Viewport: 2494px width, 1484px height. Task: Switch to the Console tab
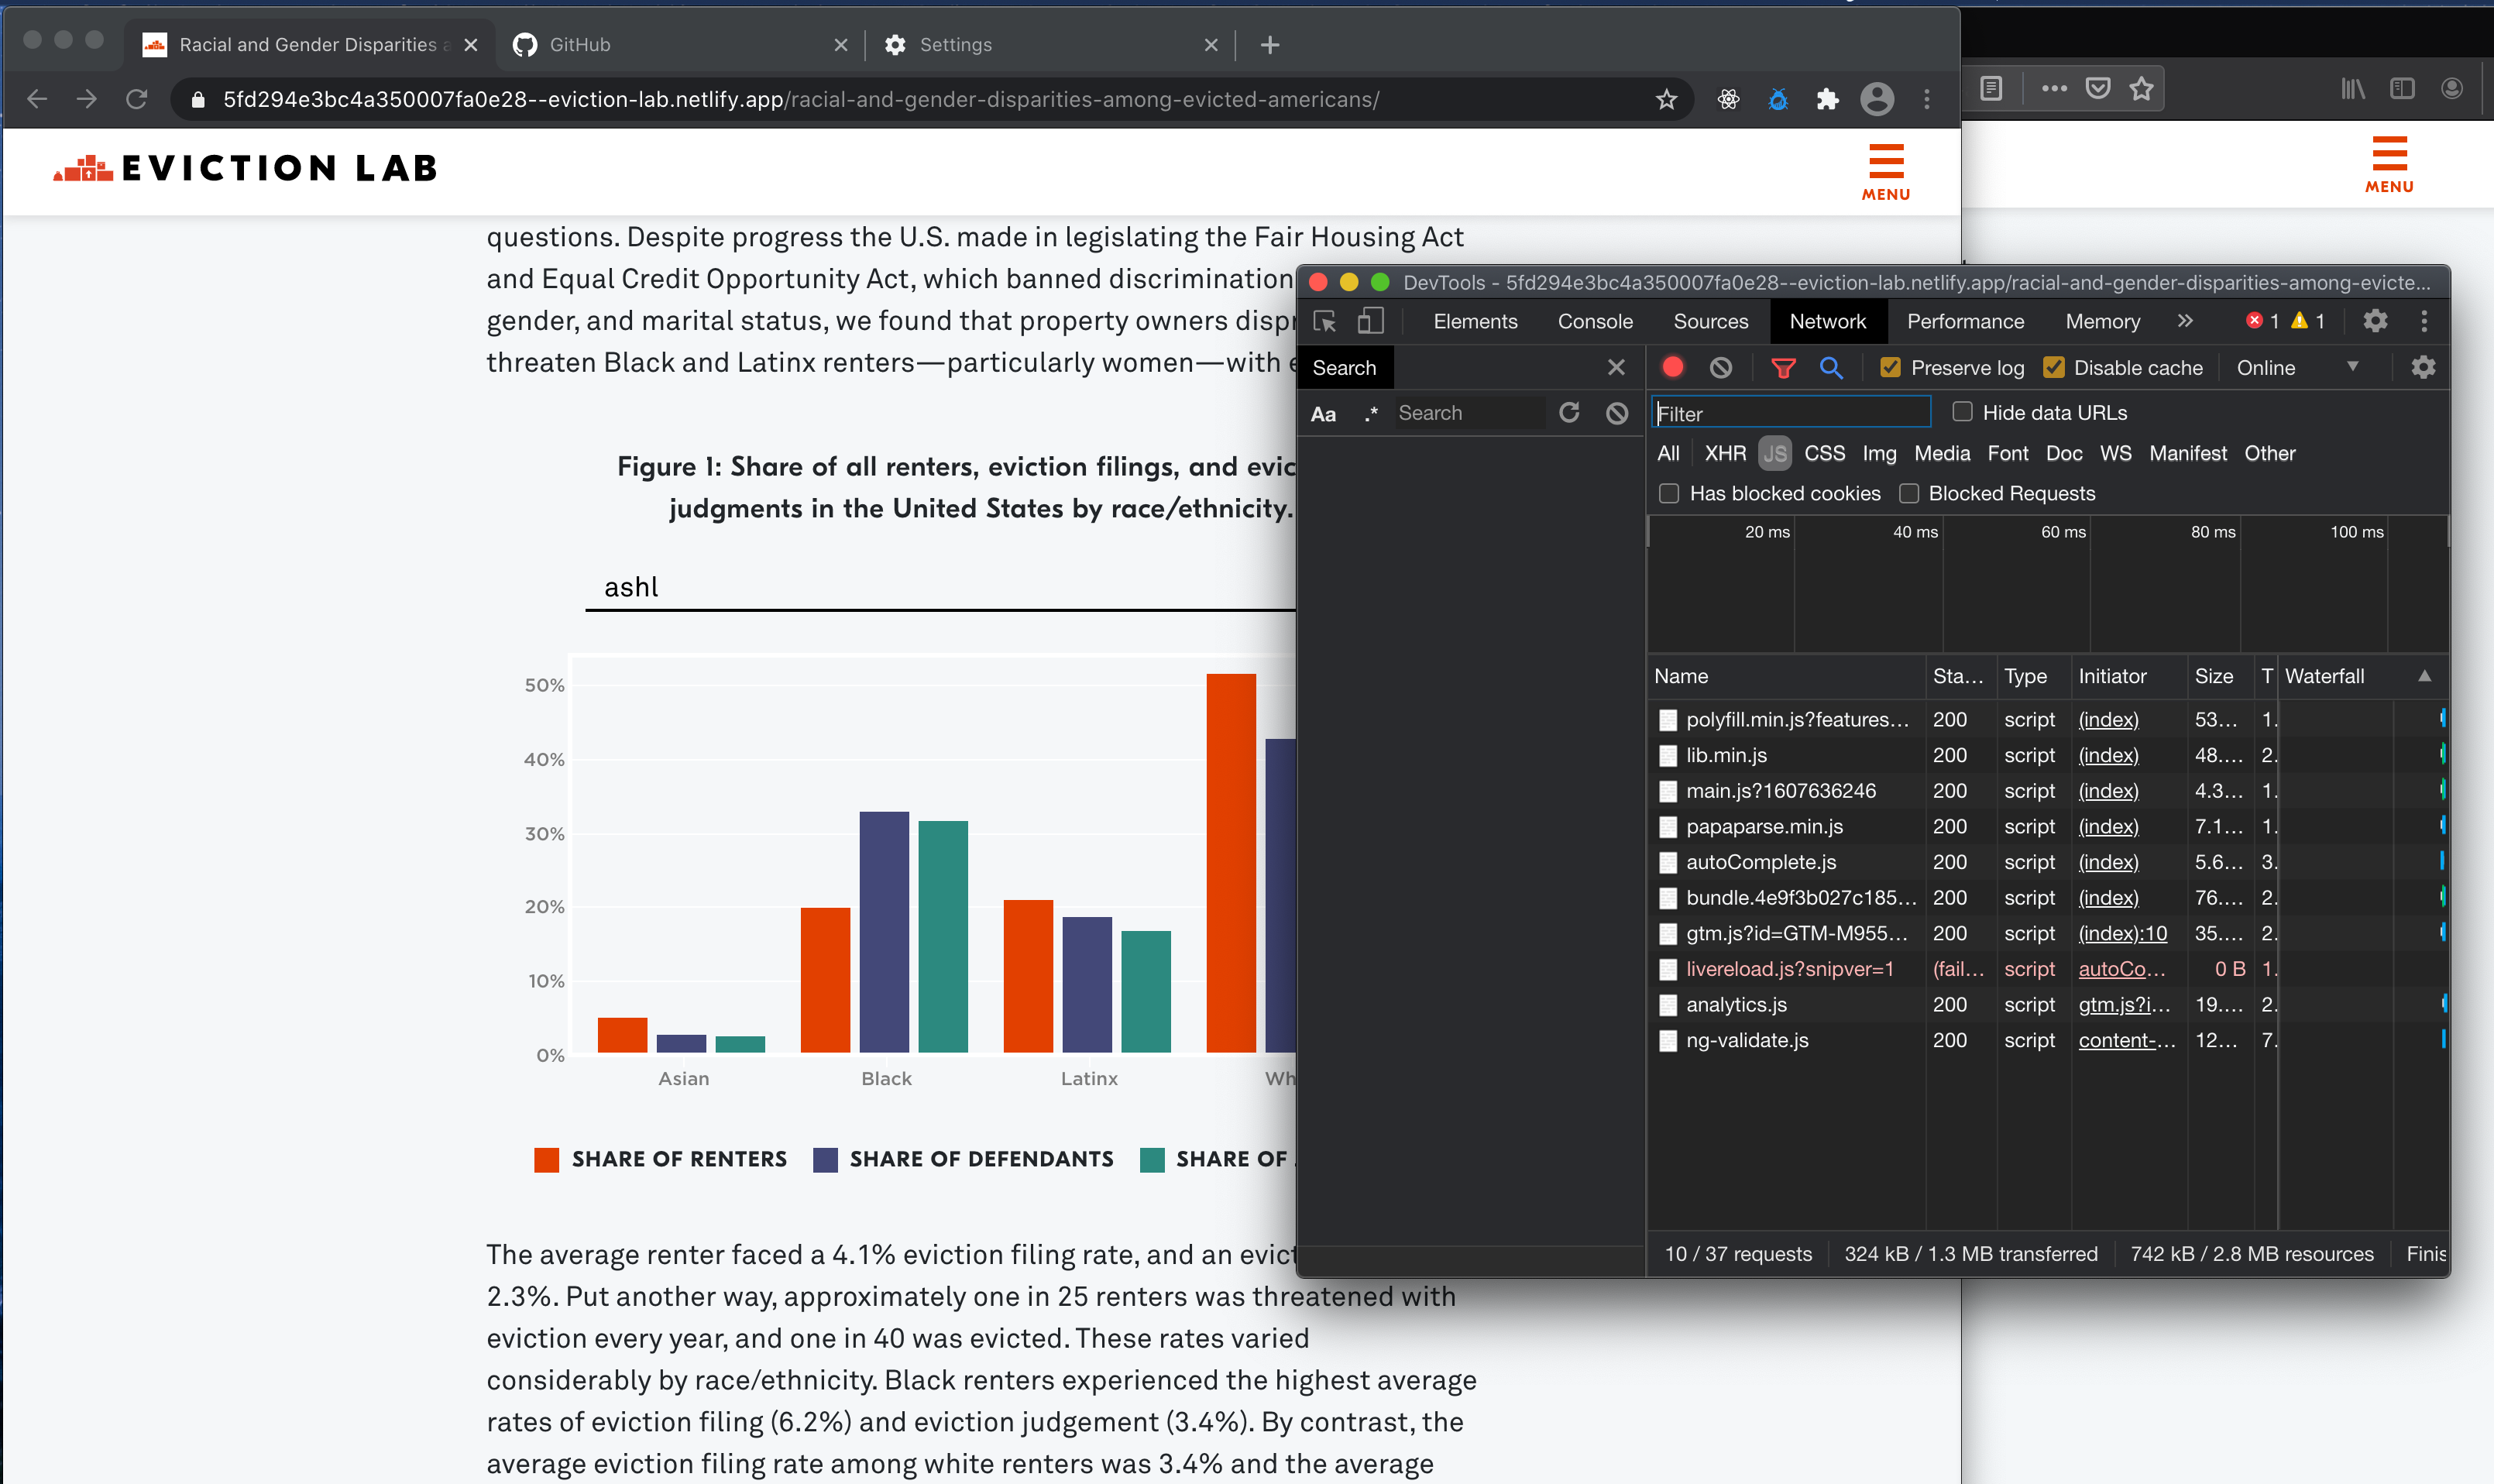[x=1594, y=321]
